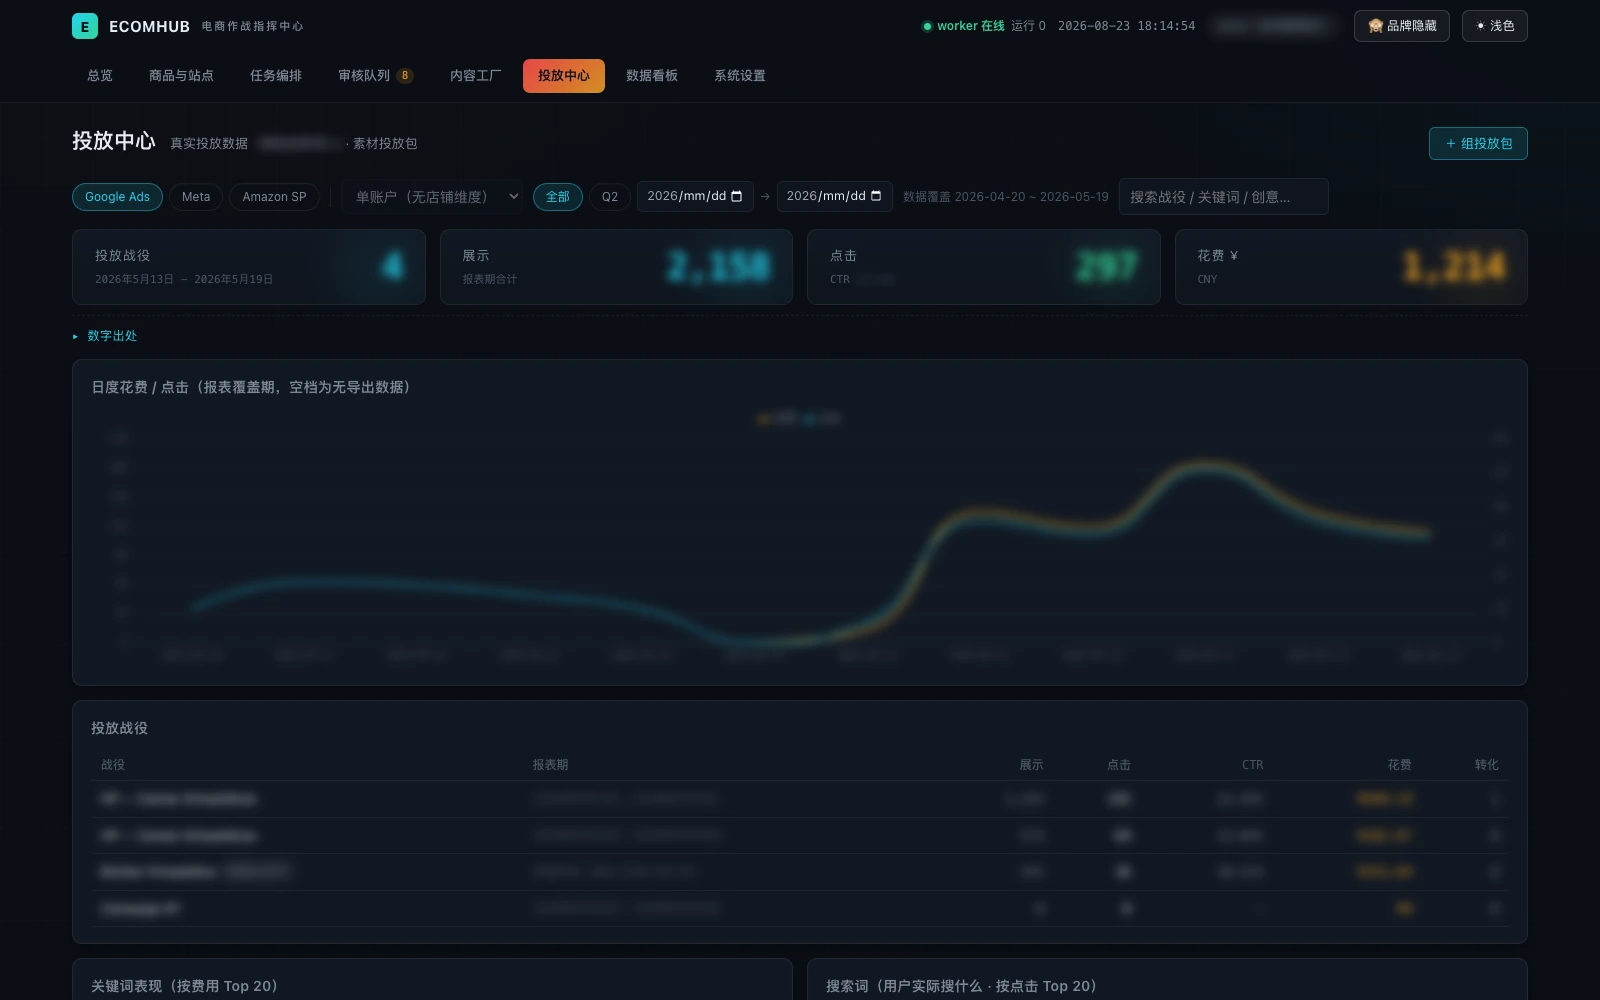The image size is (1600, 1000).
Task: Open the 商品与站点 tab
Action: [181, 76]
